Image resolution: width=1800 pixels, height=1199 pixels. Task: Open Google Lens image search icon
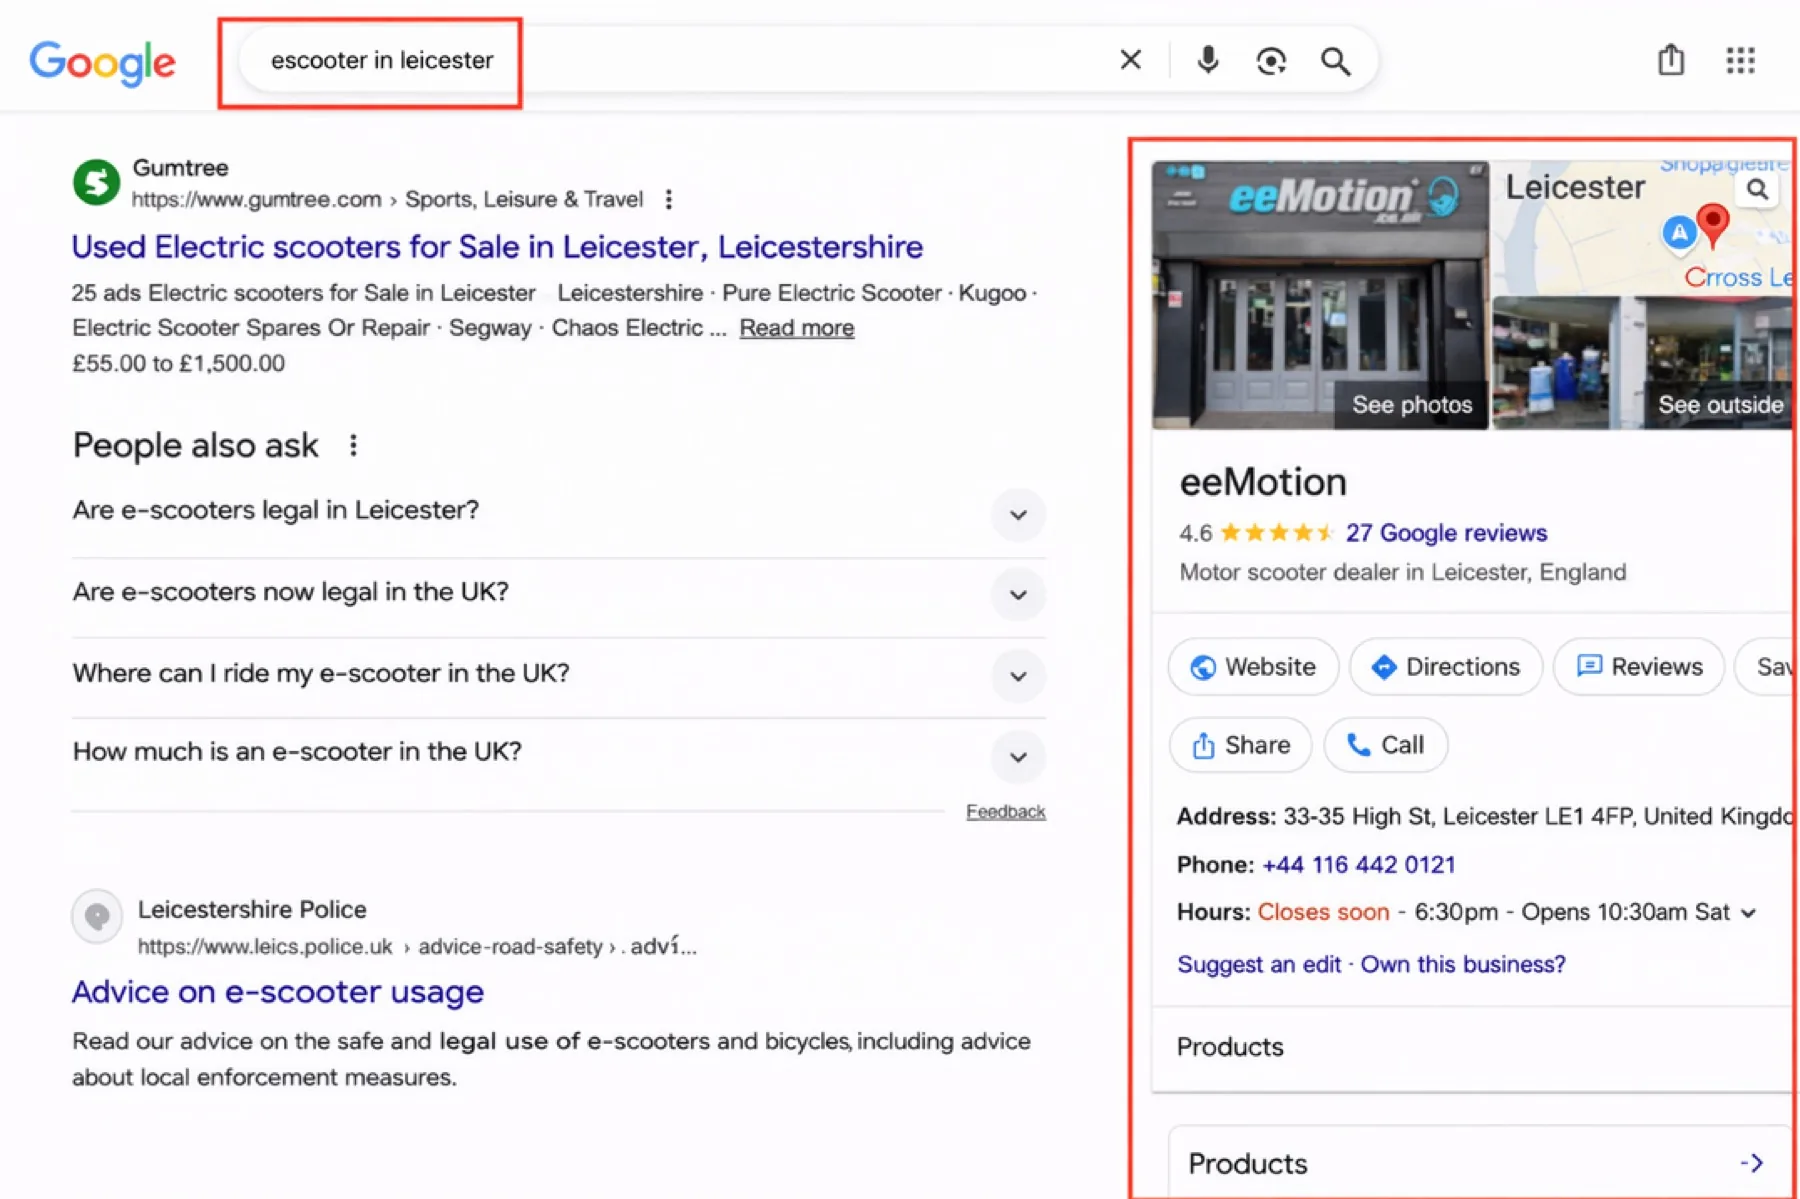pos(1271,61)
